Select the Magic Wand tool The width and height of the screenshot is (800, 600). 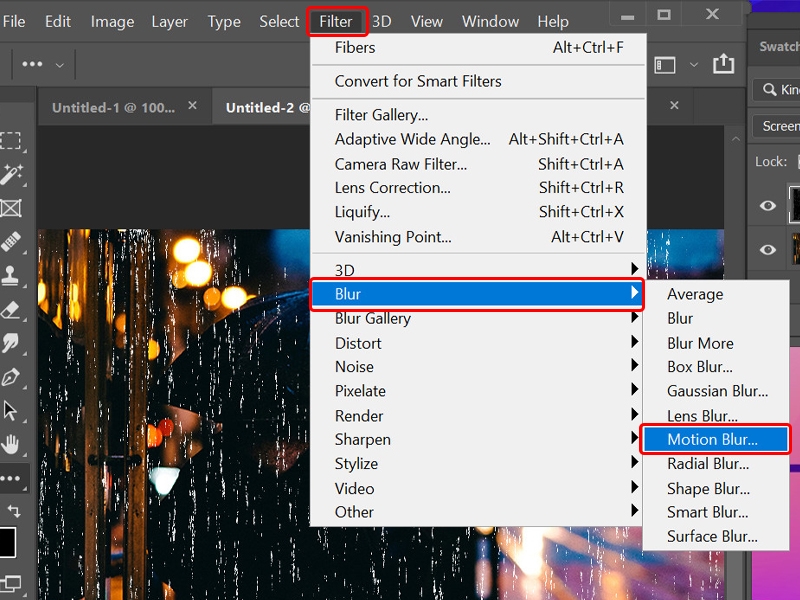pyautogui.click(x=14, y=173)
